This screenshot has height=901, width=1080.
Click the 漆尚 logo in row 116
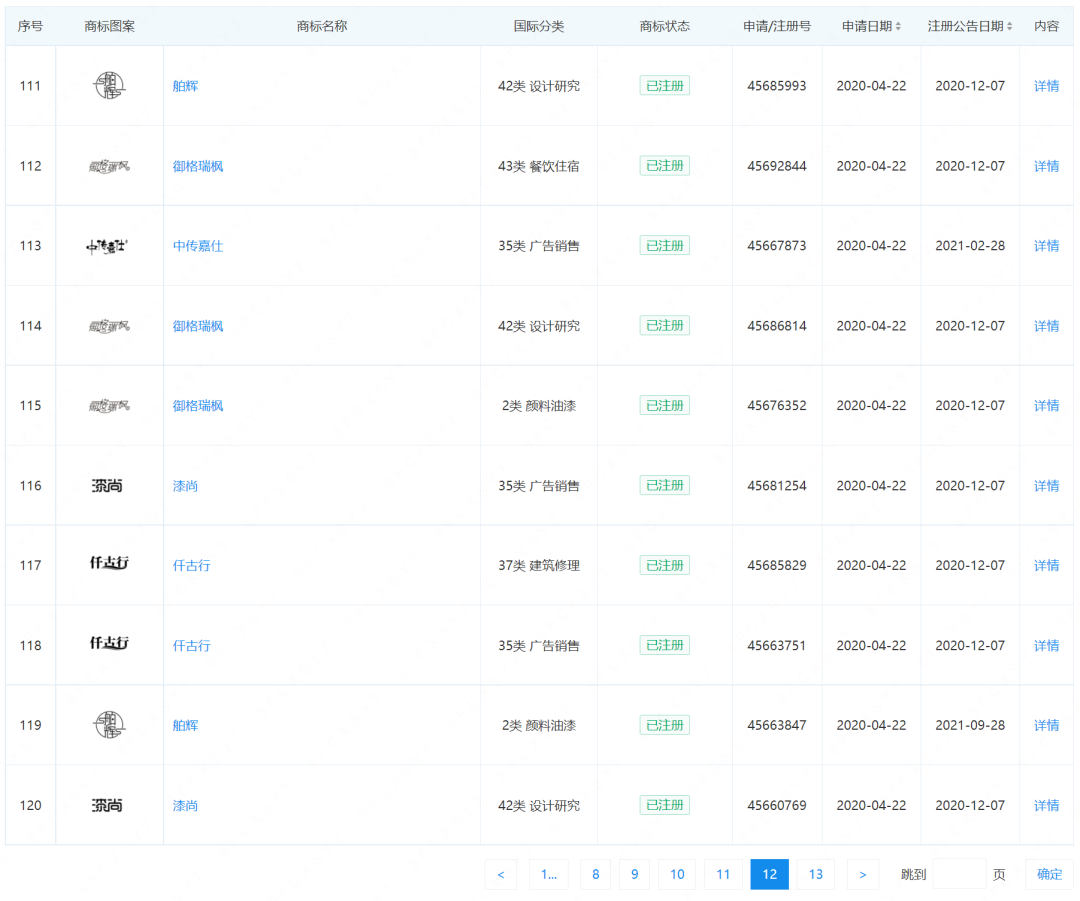108,486
